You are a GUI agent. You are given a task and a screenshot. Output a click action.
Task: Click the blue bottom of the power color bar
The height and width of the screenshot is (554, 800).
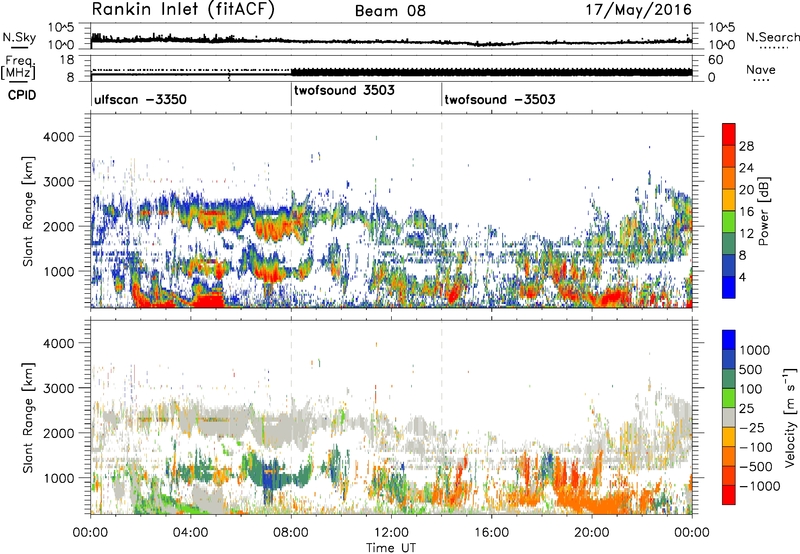pos(729,287)
